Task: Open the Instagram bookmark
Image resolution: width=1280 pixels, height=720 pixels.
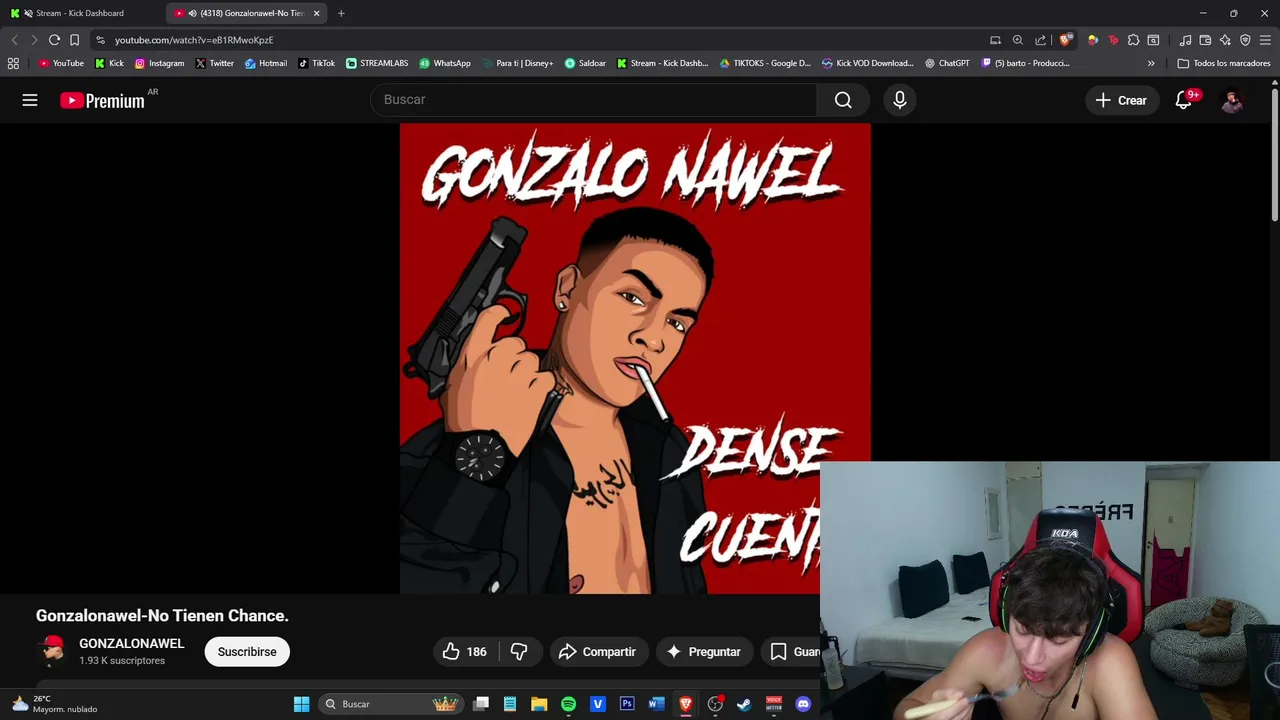Action: coord(159,63)
